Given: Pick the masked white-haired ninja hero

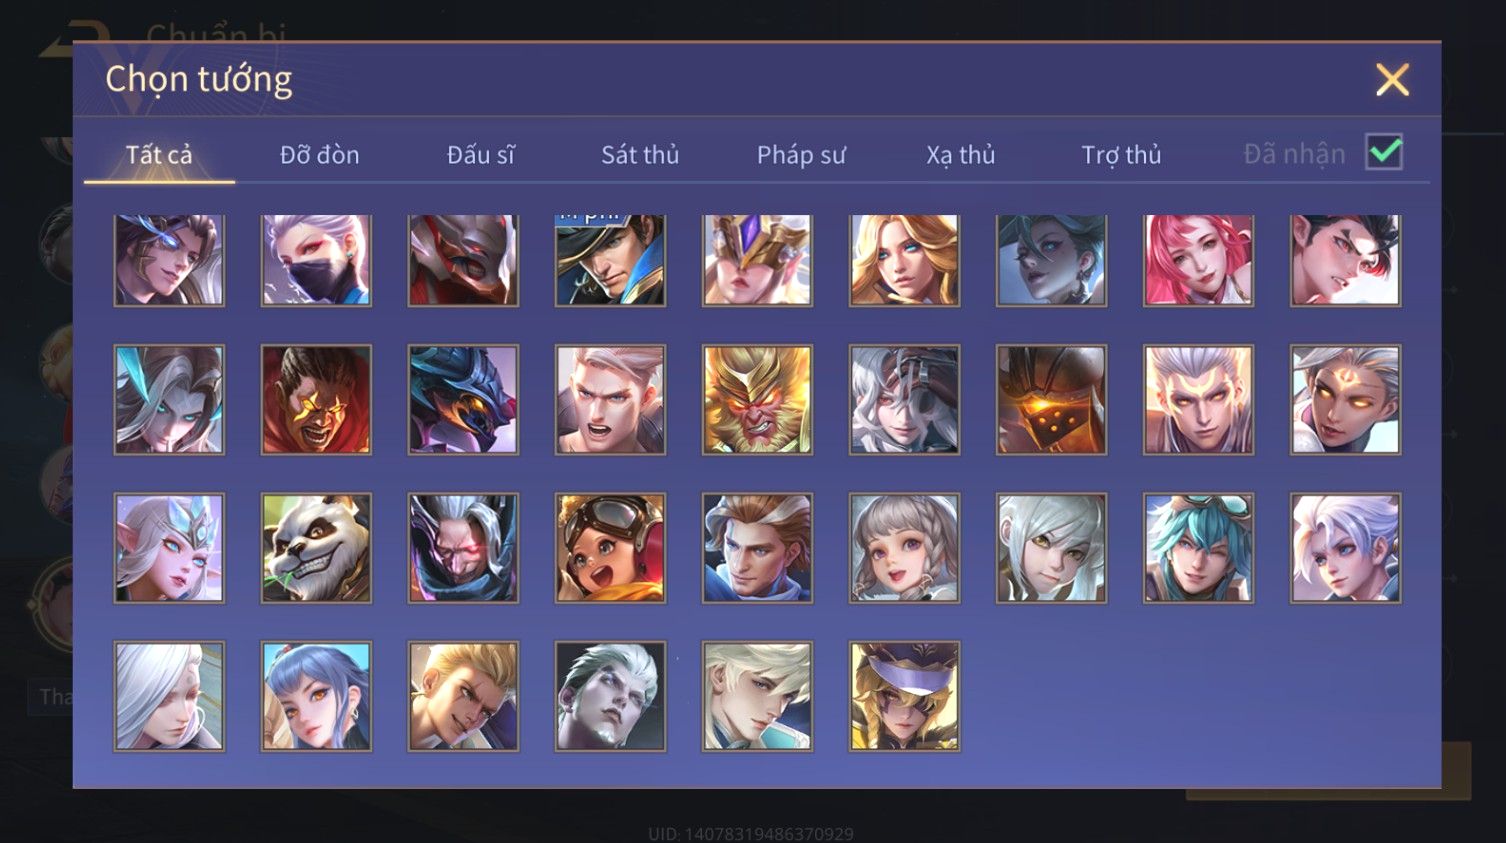Looking at the screenshot, I should (316, 260).
